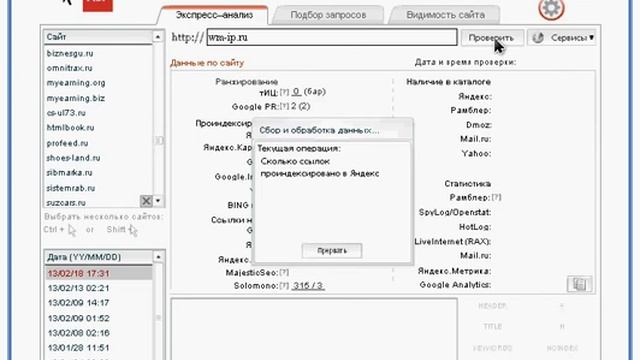Image resolution: width=640 pixels, height=360 pixels.
Task: Click the HotLog label
Action: click(475, 227)
